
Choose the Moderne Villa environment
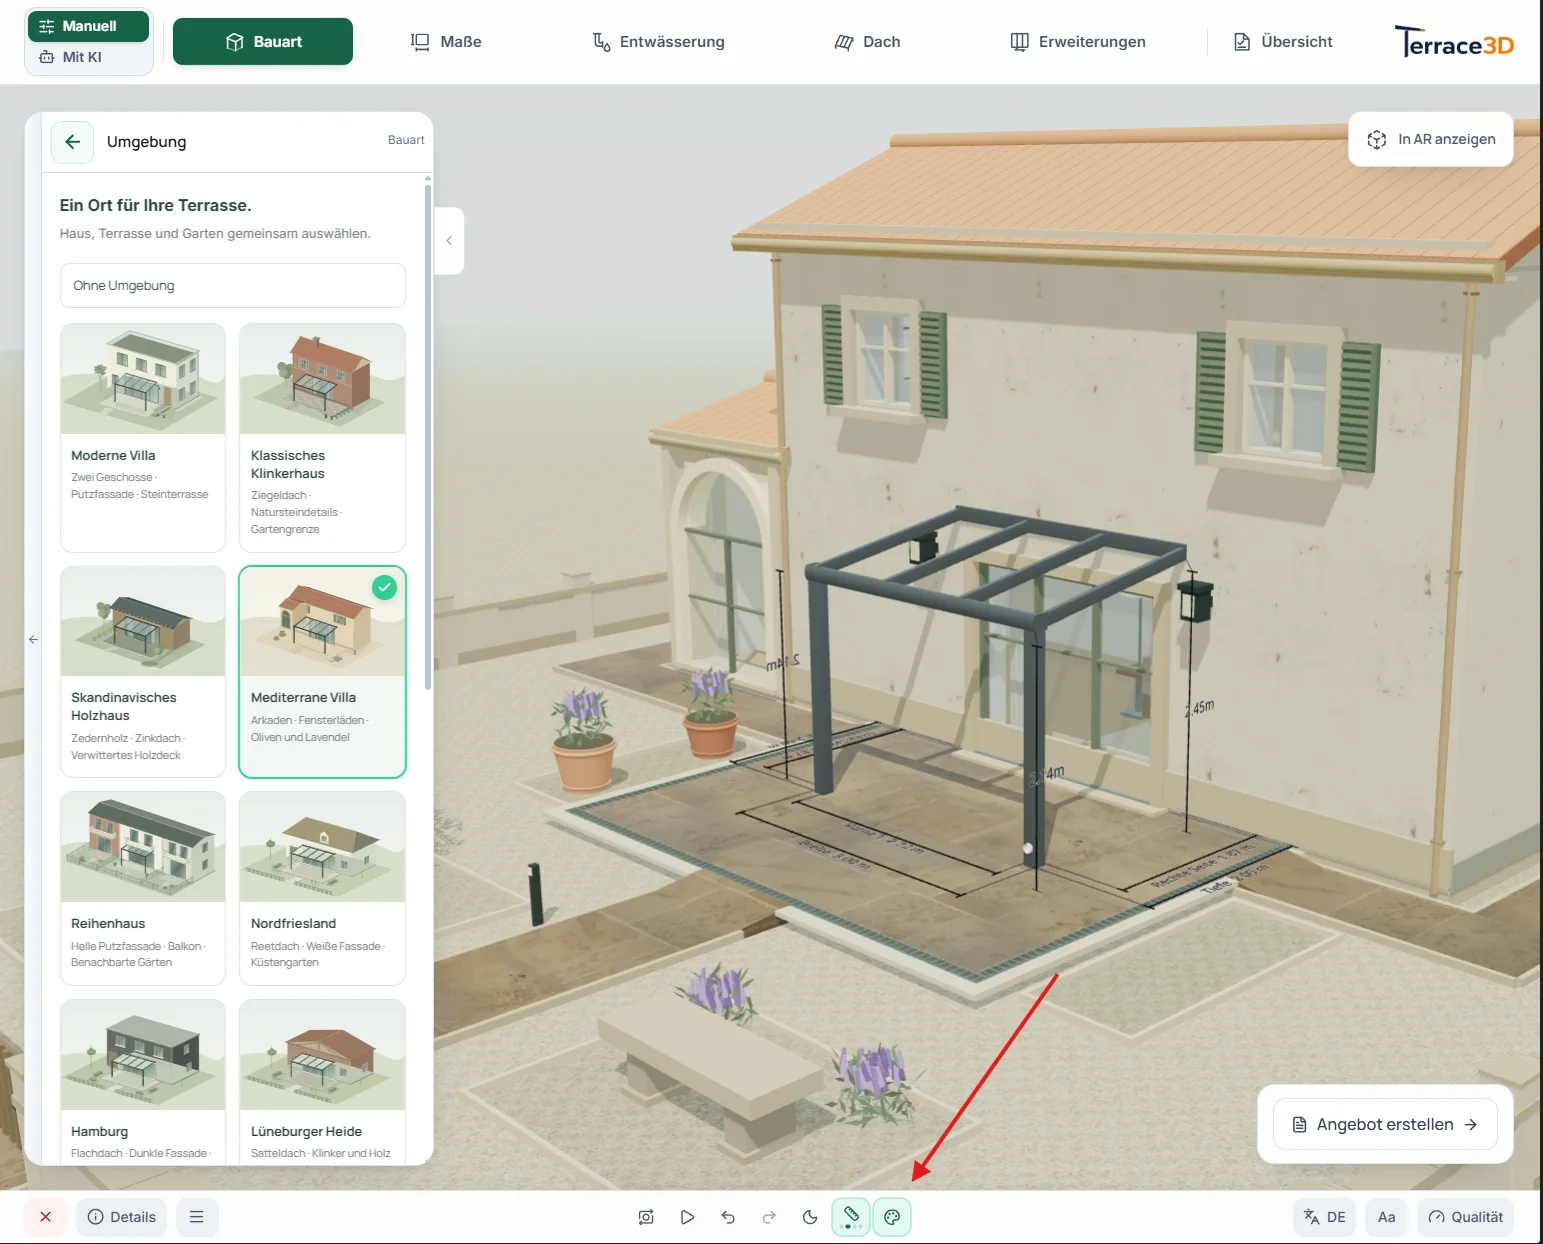[x=143, y=437]
